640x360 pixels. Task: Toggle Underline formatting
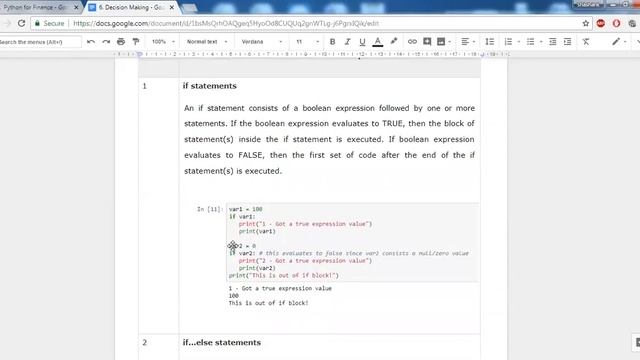(x=362, y=42)
